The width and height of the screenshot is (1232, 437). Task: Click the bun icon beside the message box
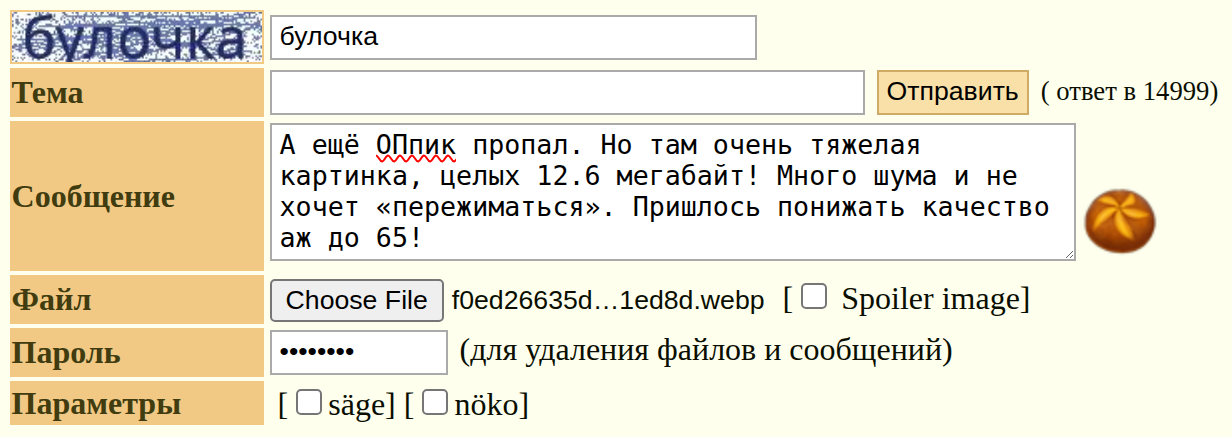tap(1119, 220)
